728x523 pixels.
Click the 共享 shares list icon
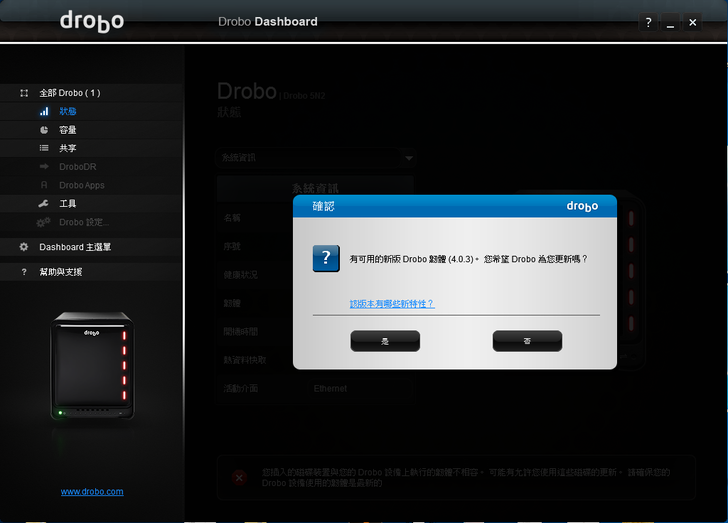click(44, 148)
